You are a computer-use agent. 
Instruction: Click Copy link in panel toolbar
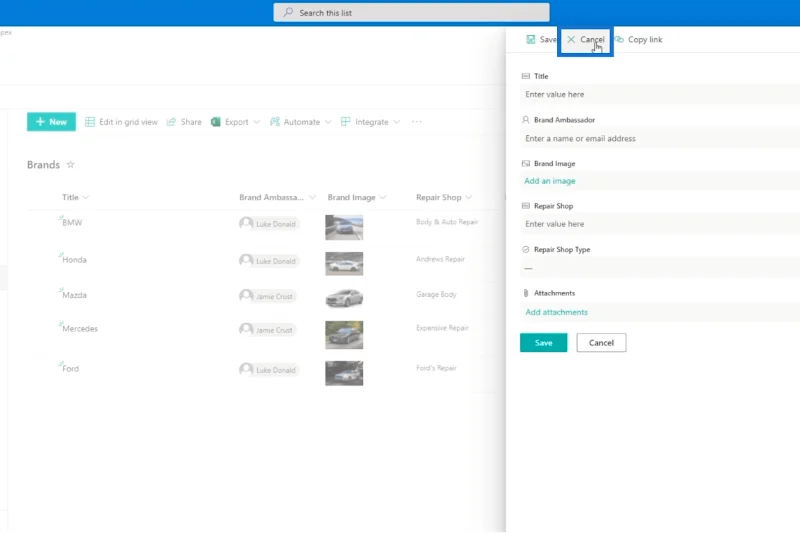pyautogui.click(x=639, y=39)
